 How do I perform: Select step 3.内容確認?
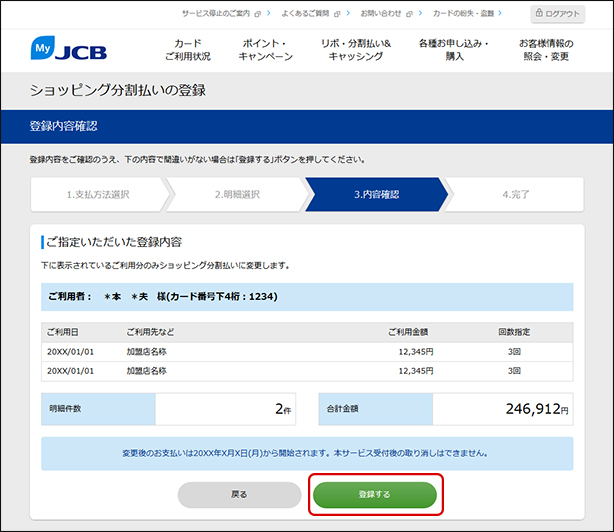(x=377, y=195)
